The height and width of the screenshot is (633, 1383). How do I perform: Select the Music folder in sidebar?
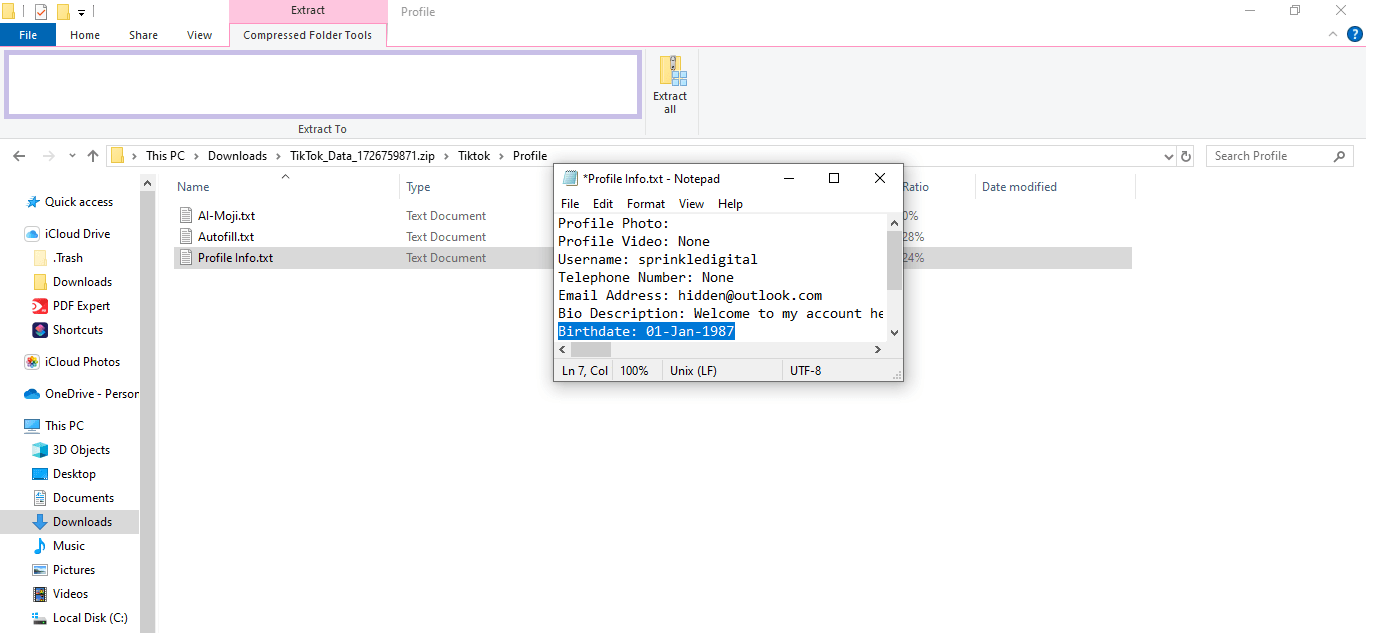pos(68,546)
